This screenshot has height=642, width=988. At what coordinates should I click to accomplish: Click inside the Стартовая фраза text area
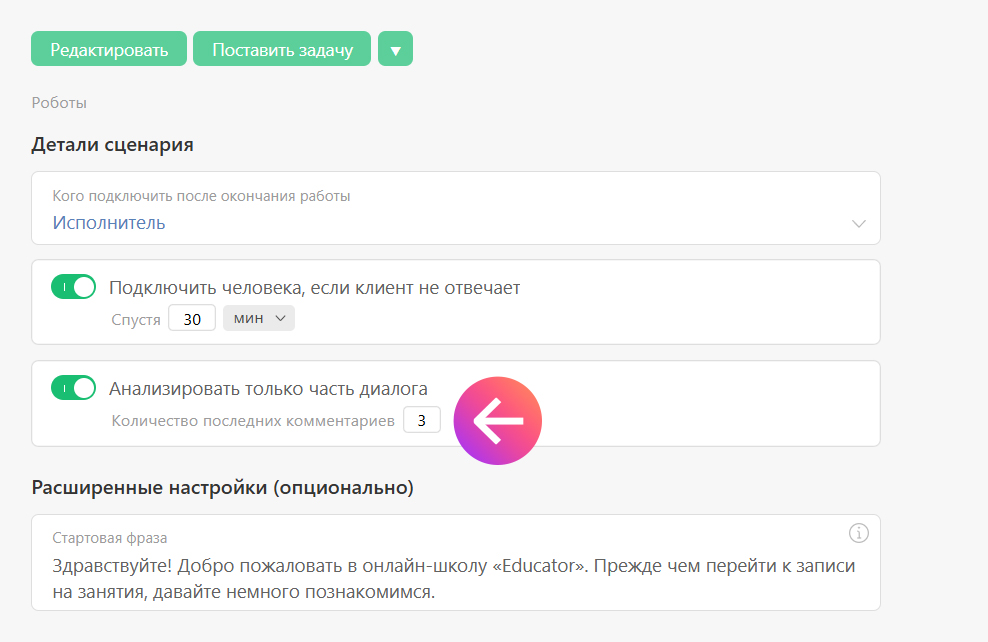click(x=453, y=578)
